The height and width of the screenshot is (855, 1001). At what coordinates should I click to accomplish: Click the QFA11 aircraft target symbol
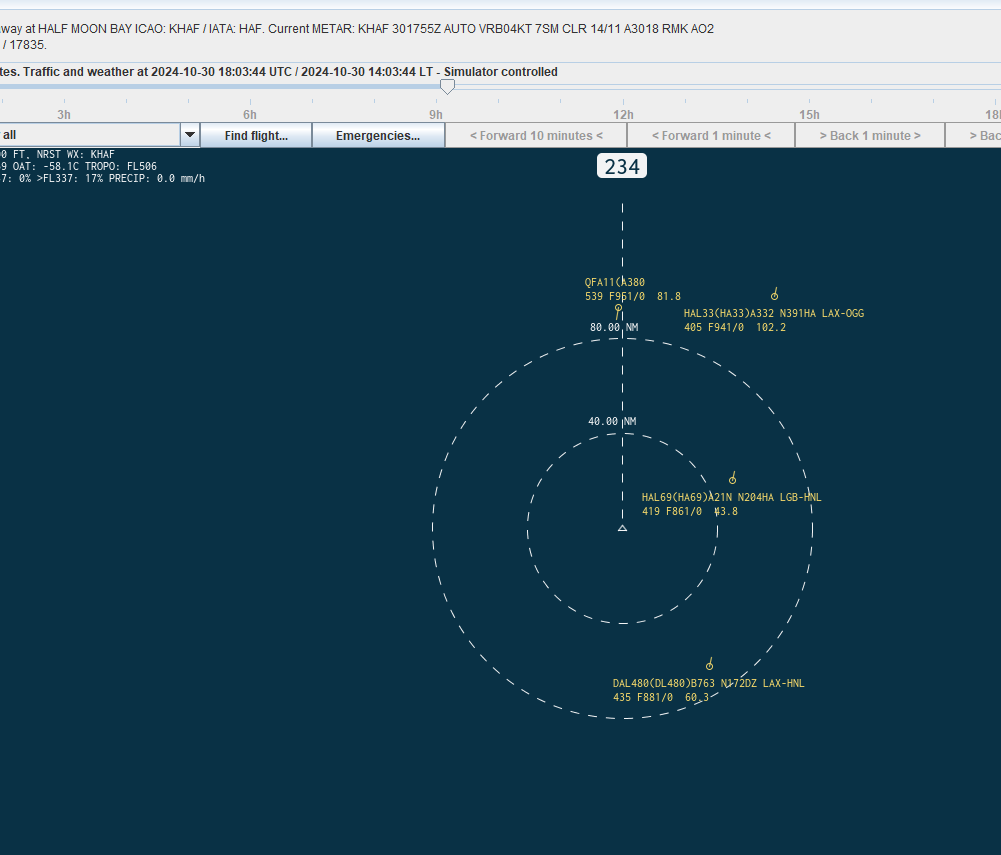click(x=618, y=308)
